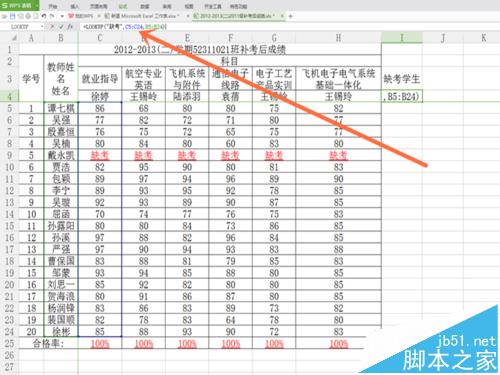Switch to the 新建 Microsoft Excel 工作表 document tab

[x=142, y=16]
